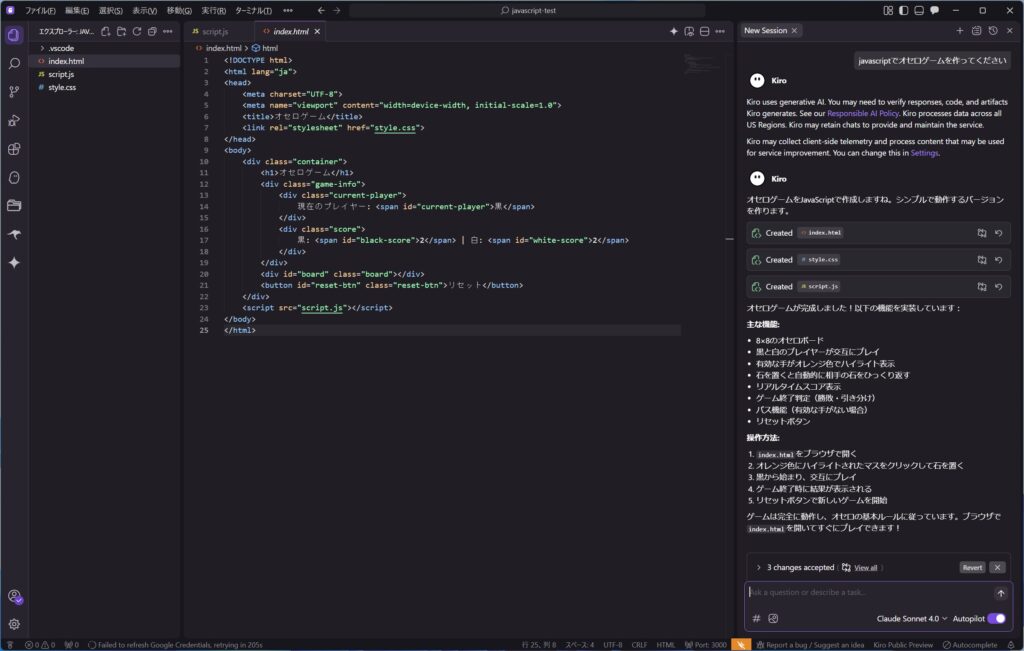Open the ターミナル(T) menu
1024x651 pixels.
(253, 10)
